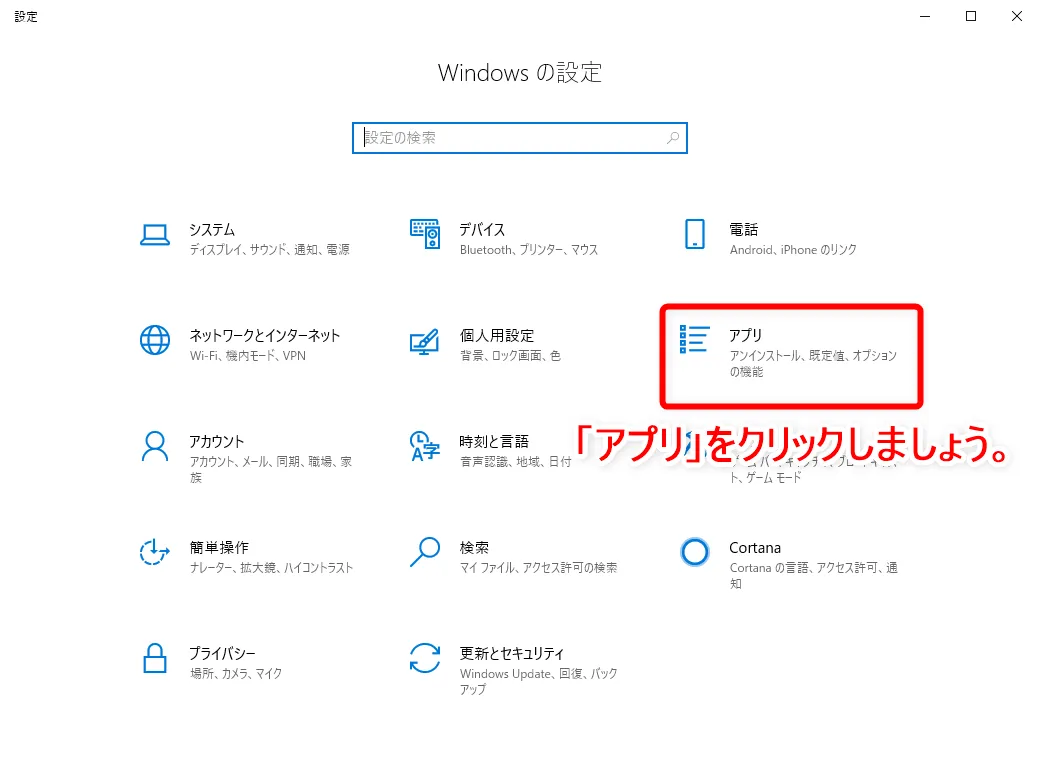Click the description マイ ファイル、アクセス許可の検索
This screenshot has height=764, width=1040.
point(539,568)
